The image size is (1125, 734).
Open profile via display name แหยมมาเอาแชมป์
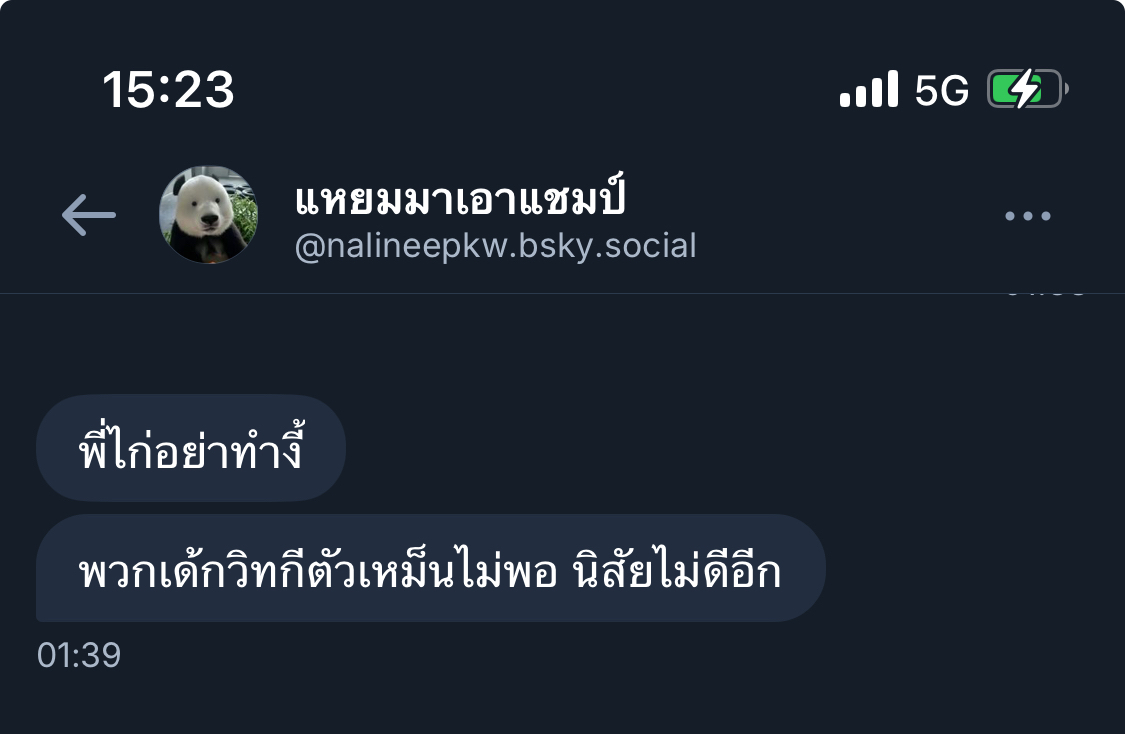tap(460, 196)
